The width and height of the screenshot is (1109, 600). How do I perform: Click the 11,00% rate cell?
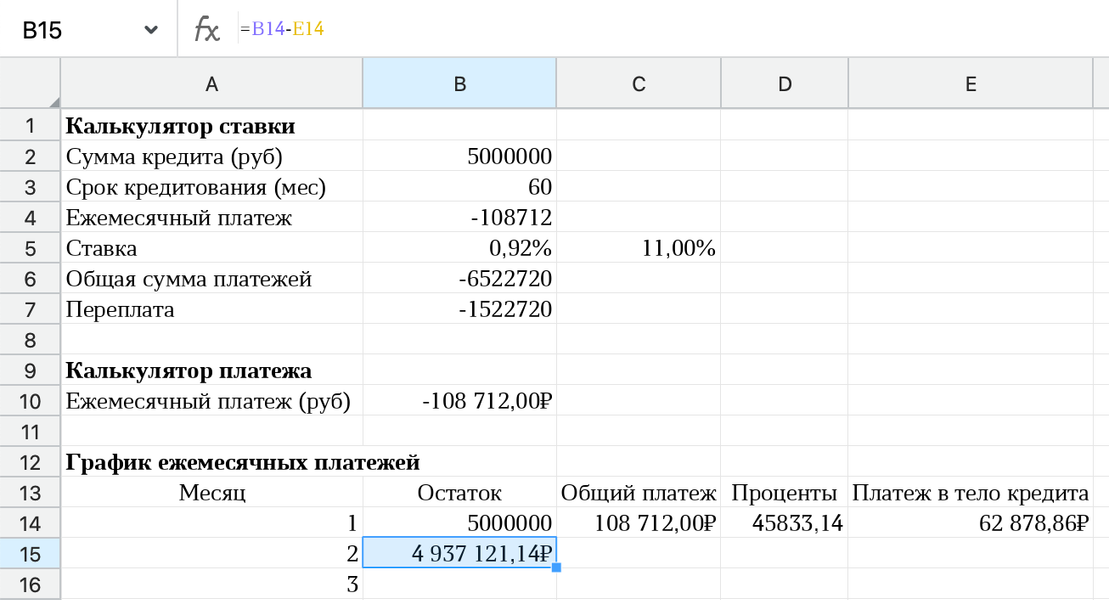[639, 248]
